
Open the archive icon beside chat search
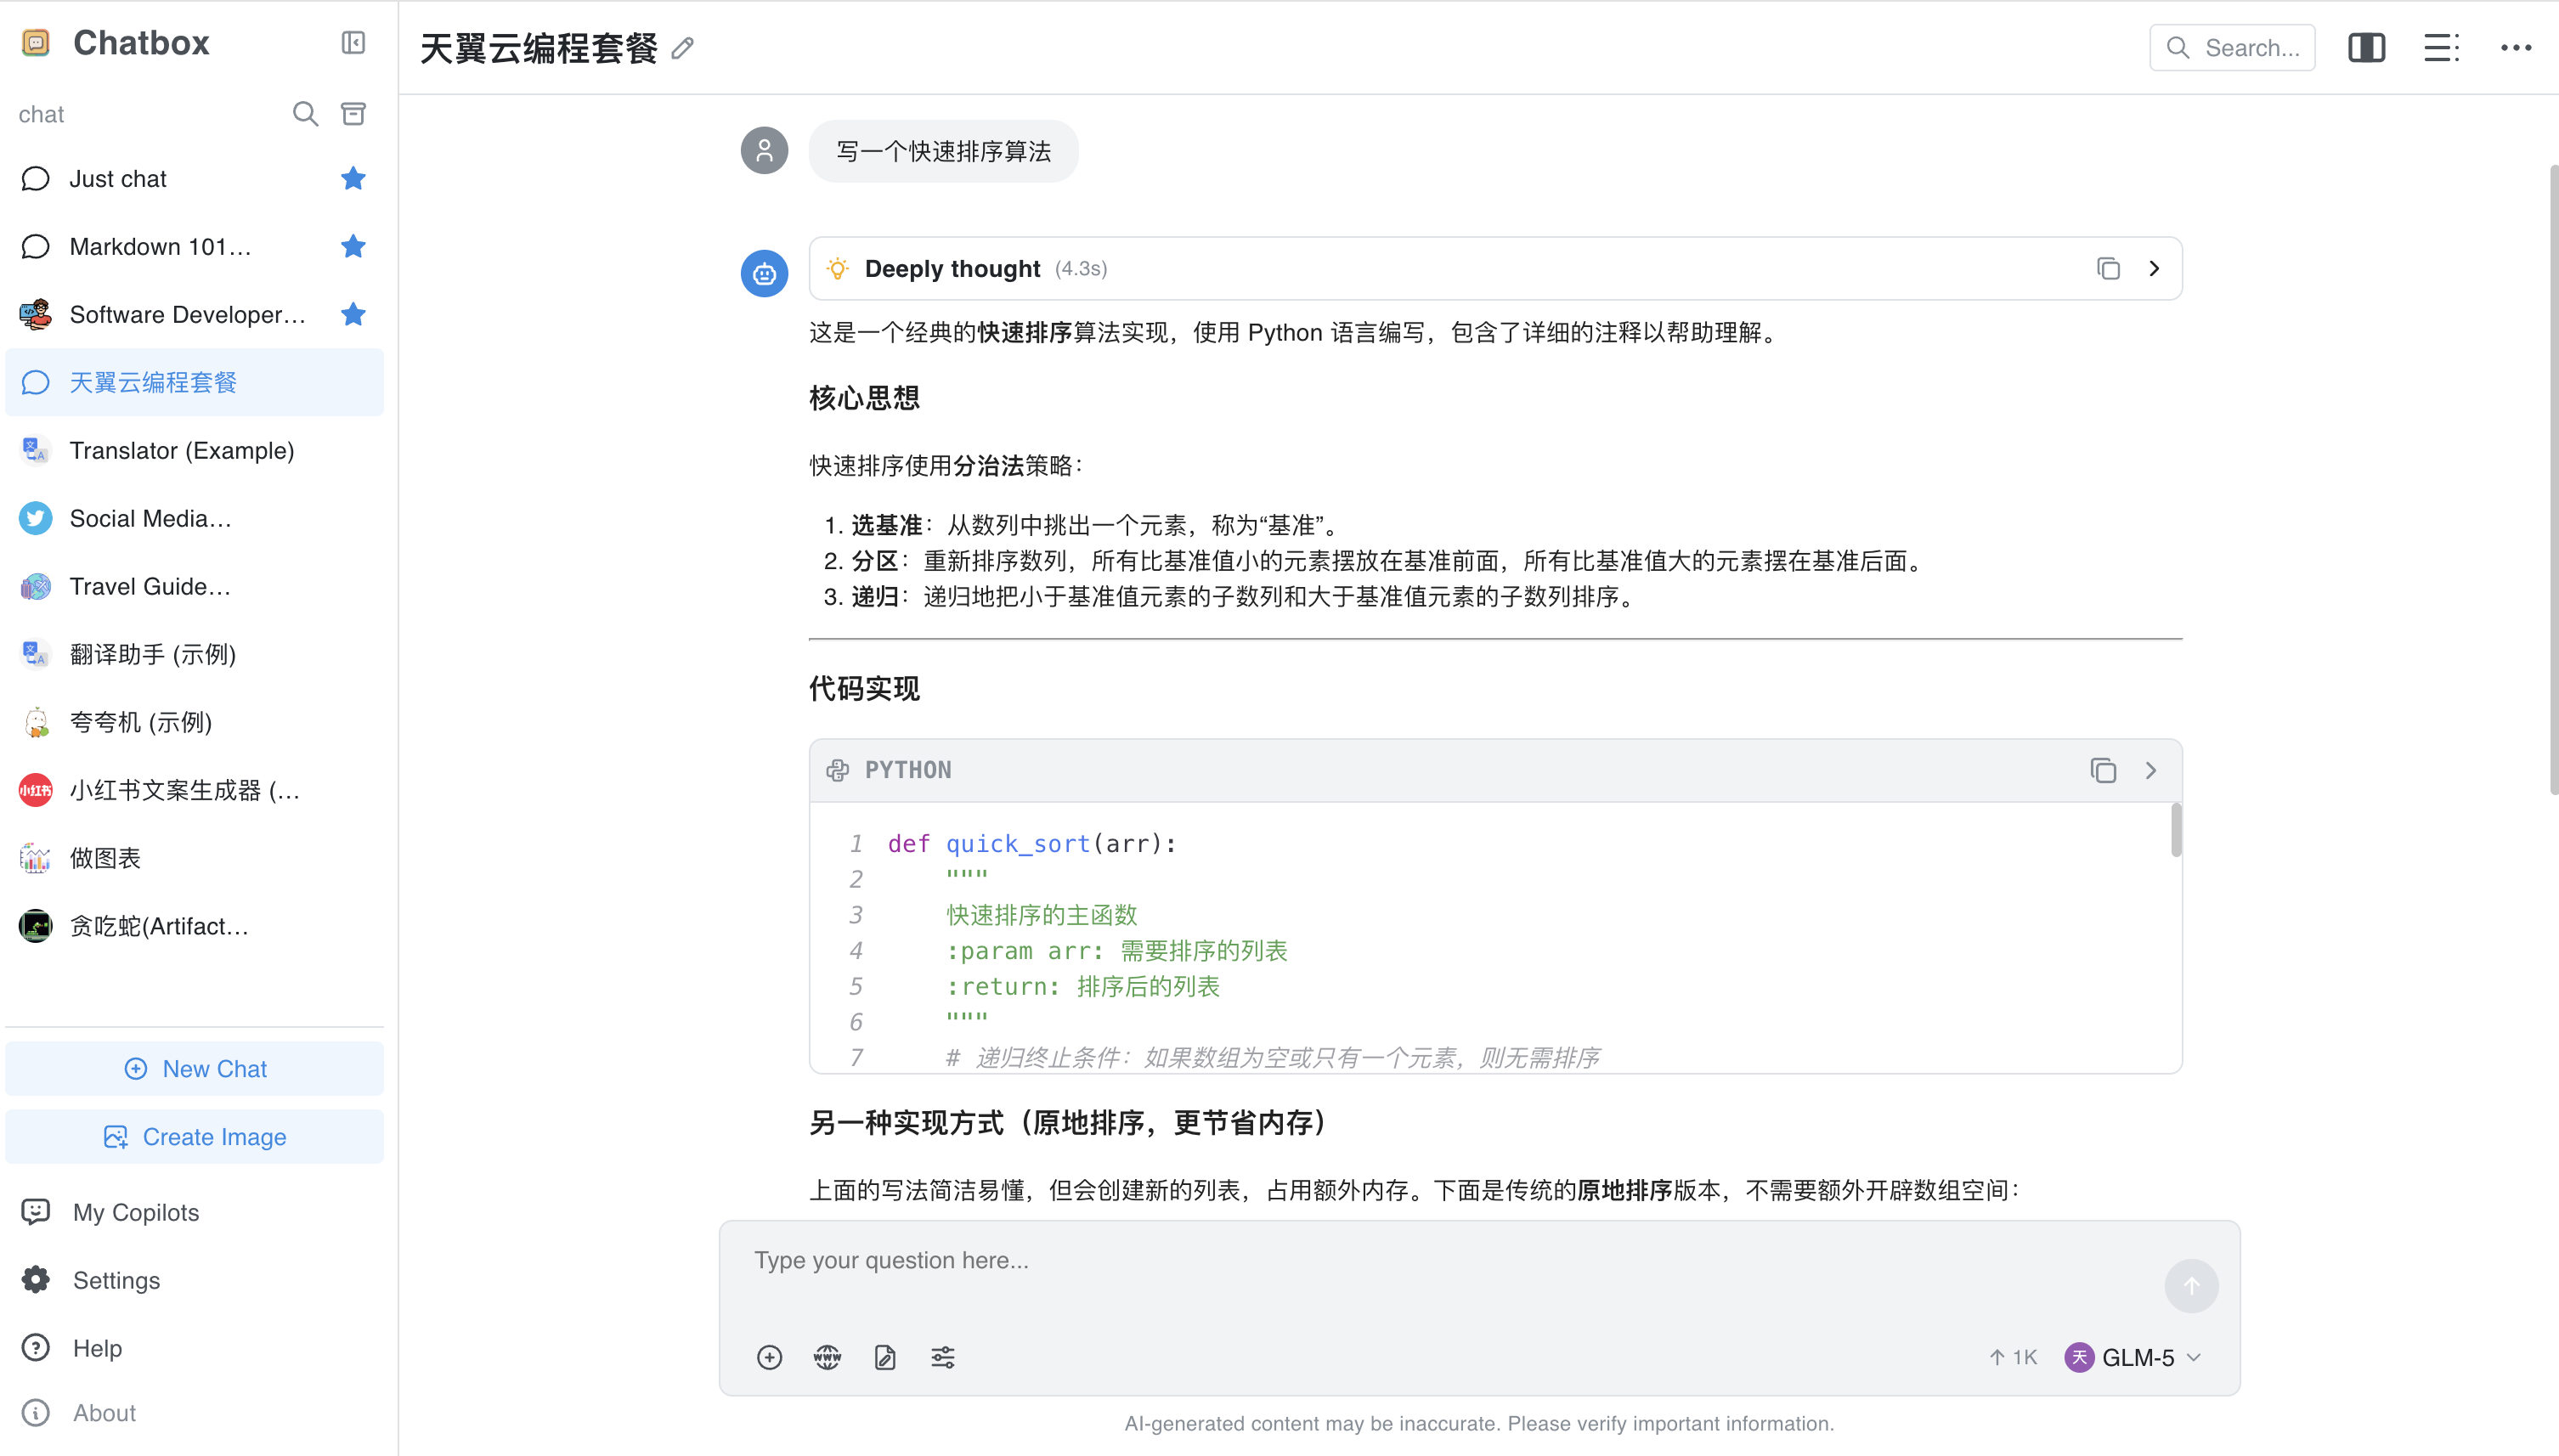(353, 114)
